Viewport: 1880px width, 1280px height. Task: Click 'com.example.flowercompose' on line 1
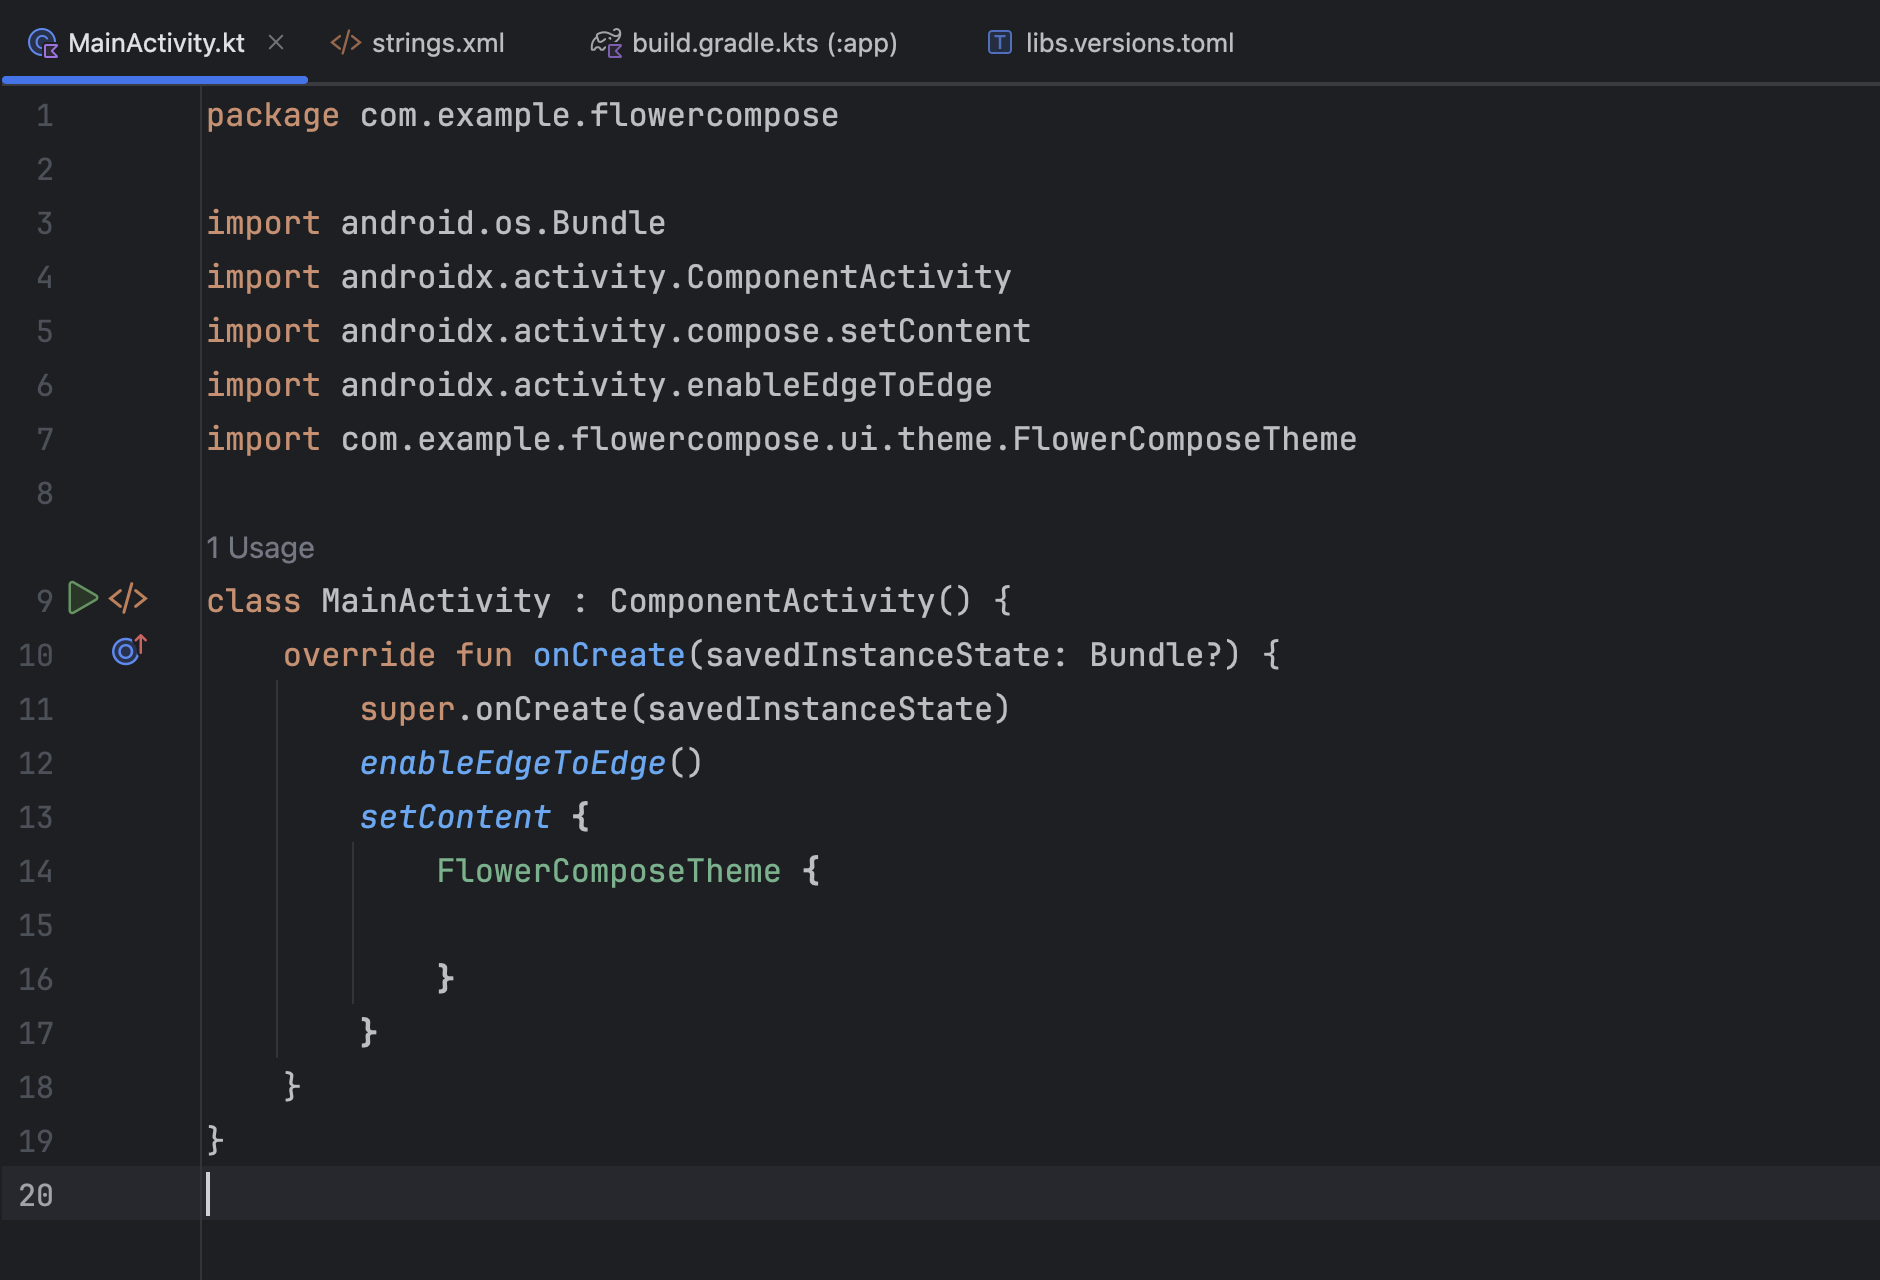point(599,115)
